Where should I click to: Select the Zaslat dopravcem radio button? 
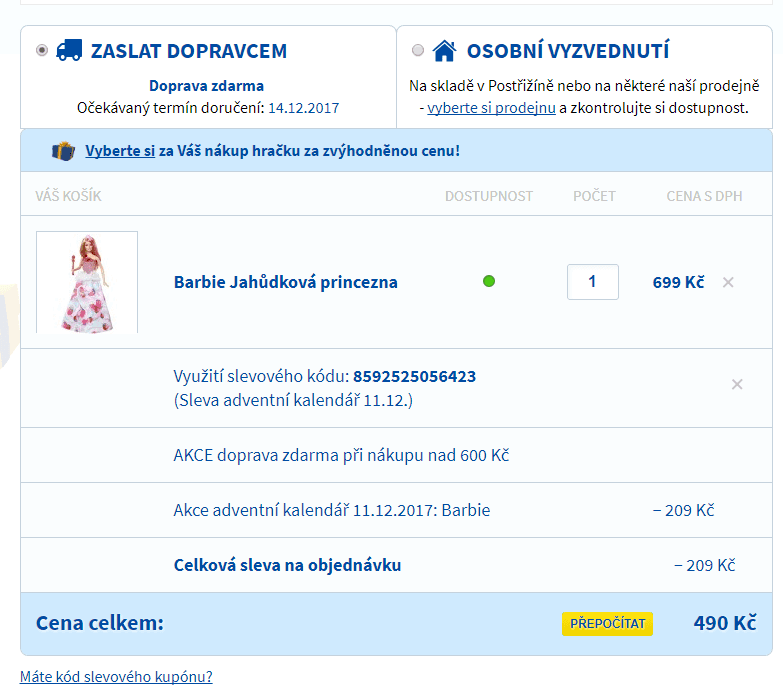pyautogui.click(x=42, y=50)
